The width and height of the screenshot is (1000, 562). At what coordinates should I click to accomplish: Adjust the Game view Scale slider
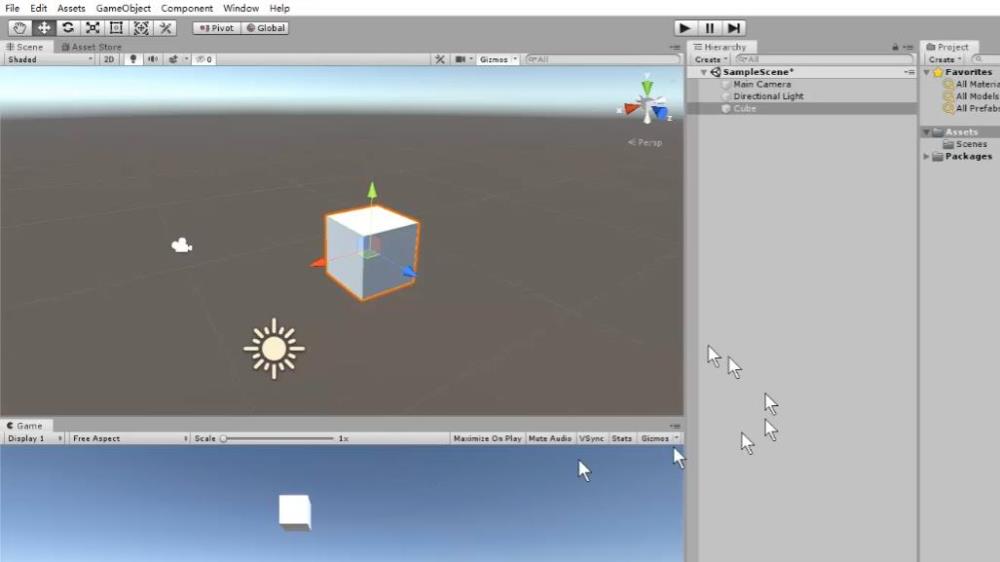224,438
